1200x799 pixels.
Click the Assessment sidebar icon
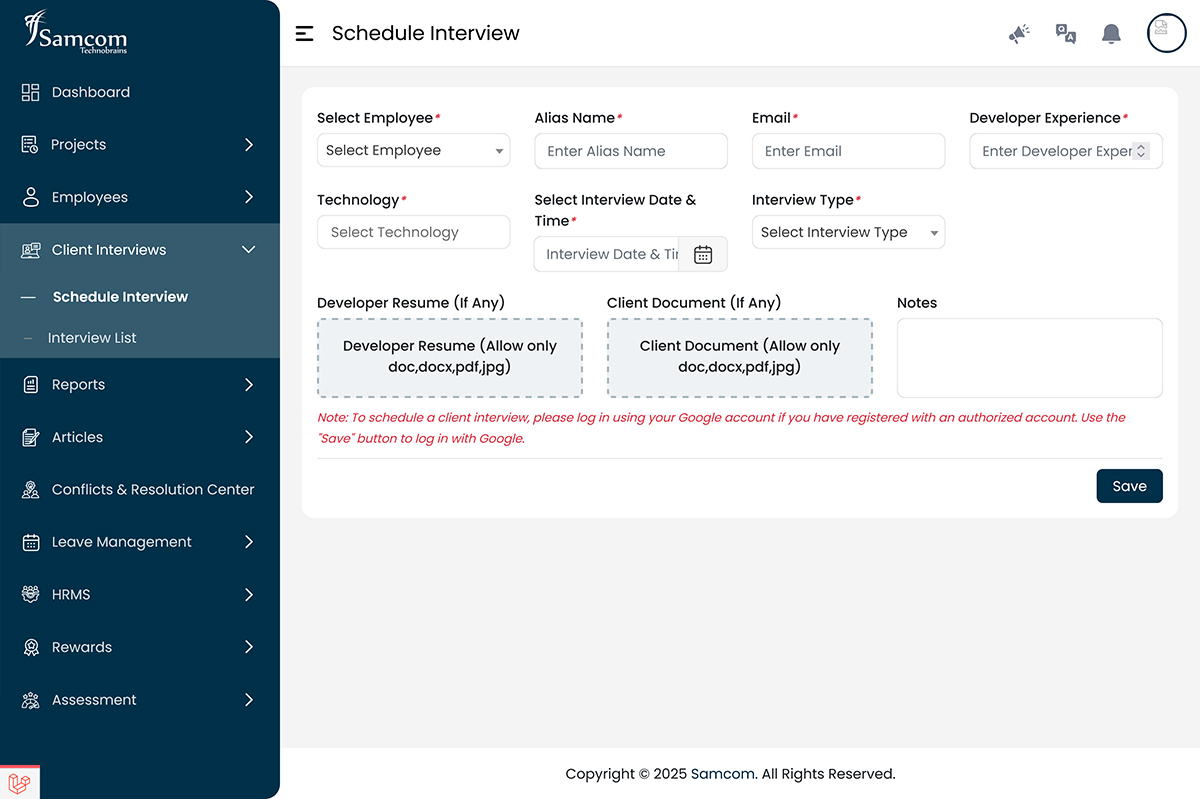[30, 700]
